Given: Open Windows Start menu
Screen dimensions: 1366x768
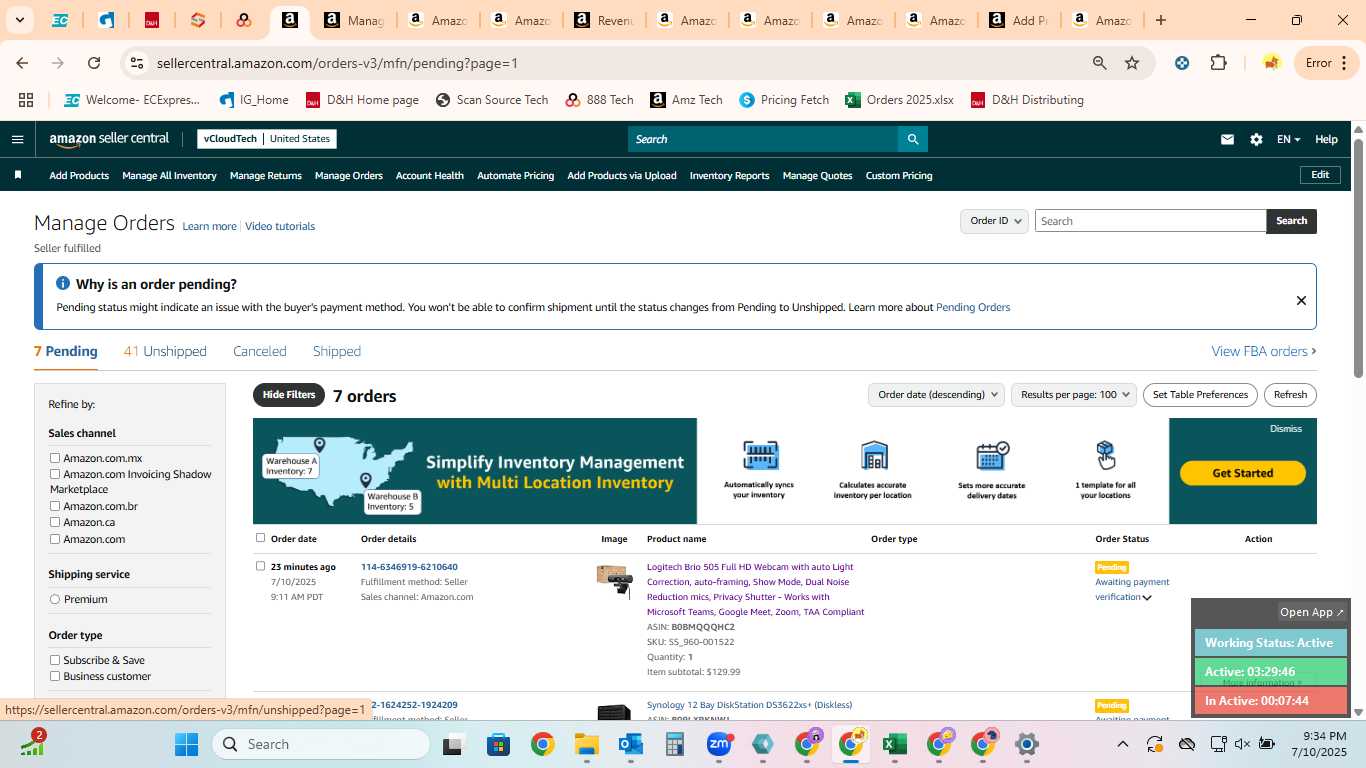Looking at the screenshot, I should (x=187, y=744).
